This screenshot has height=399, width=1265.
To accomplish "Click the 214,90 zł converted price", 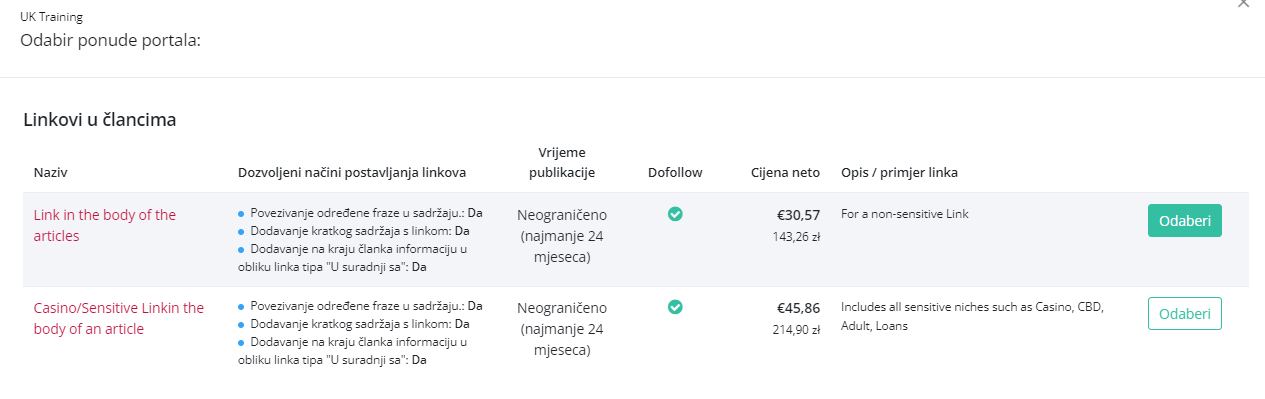I will [x=796, y=330].
